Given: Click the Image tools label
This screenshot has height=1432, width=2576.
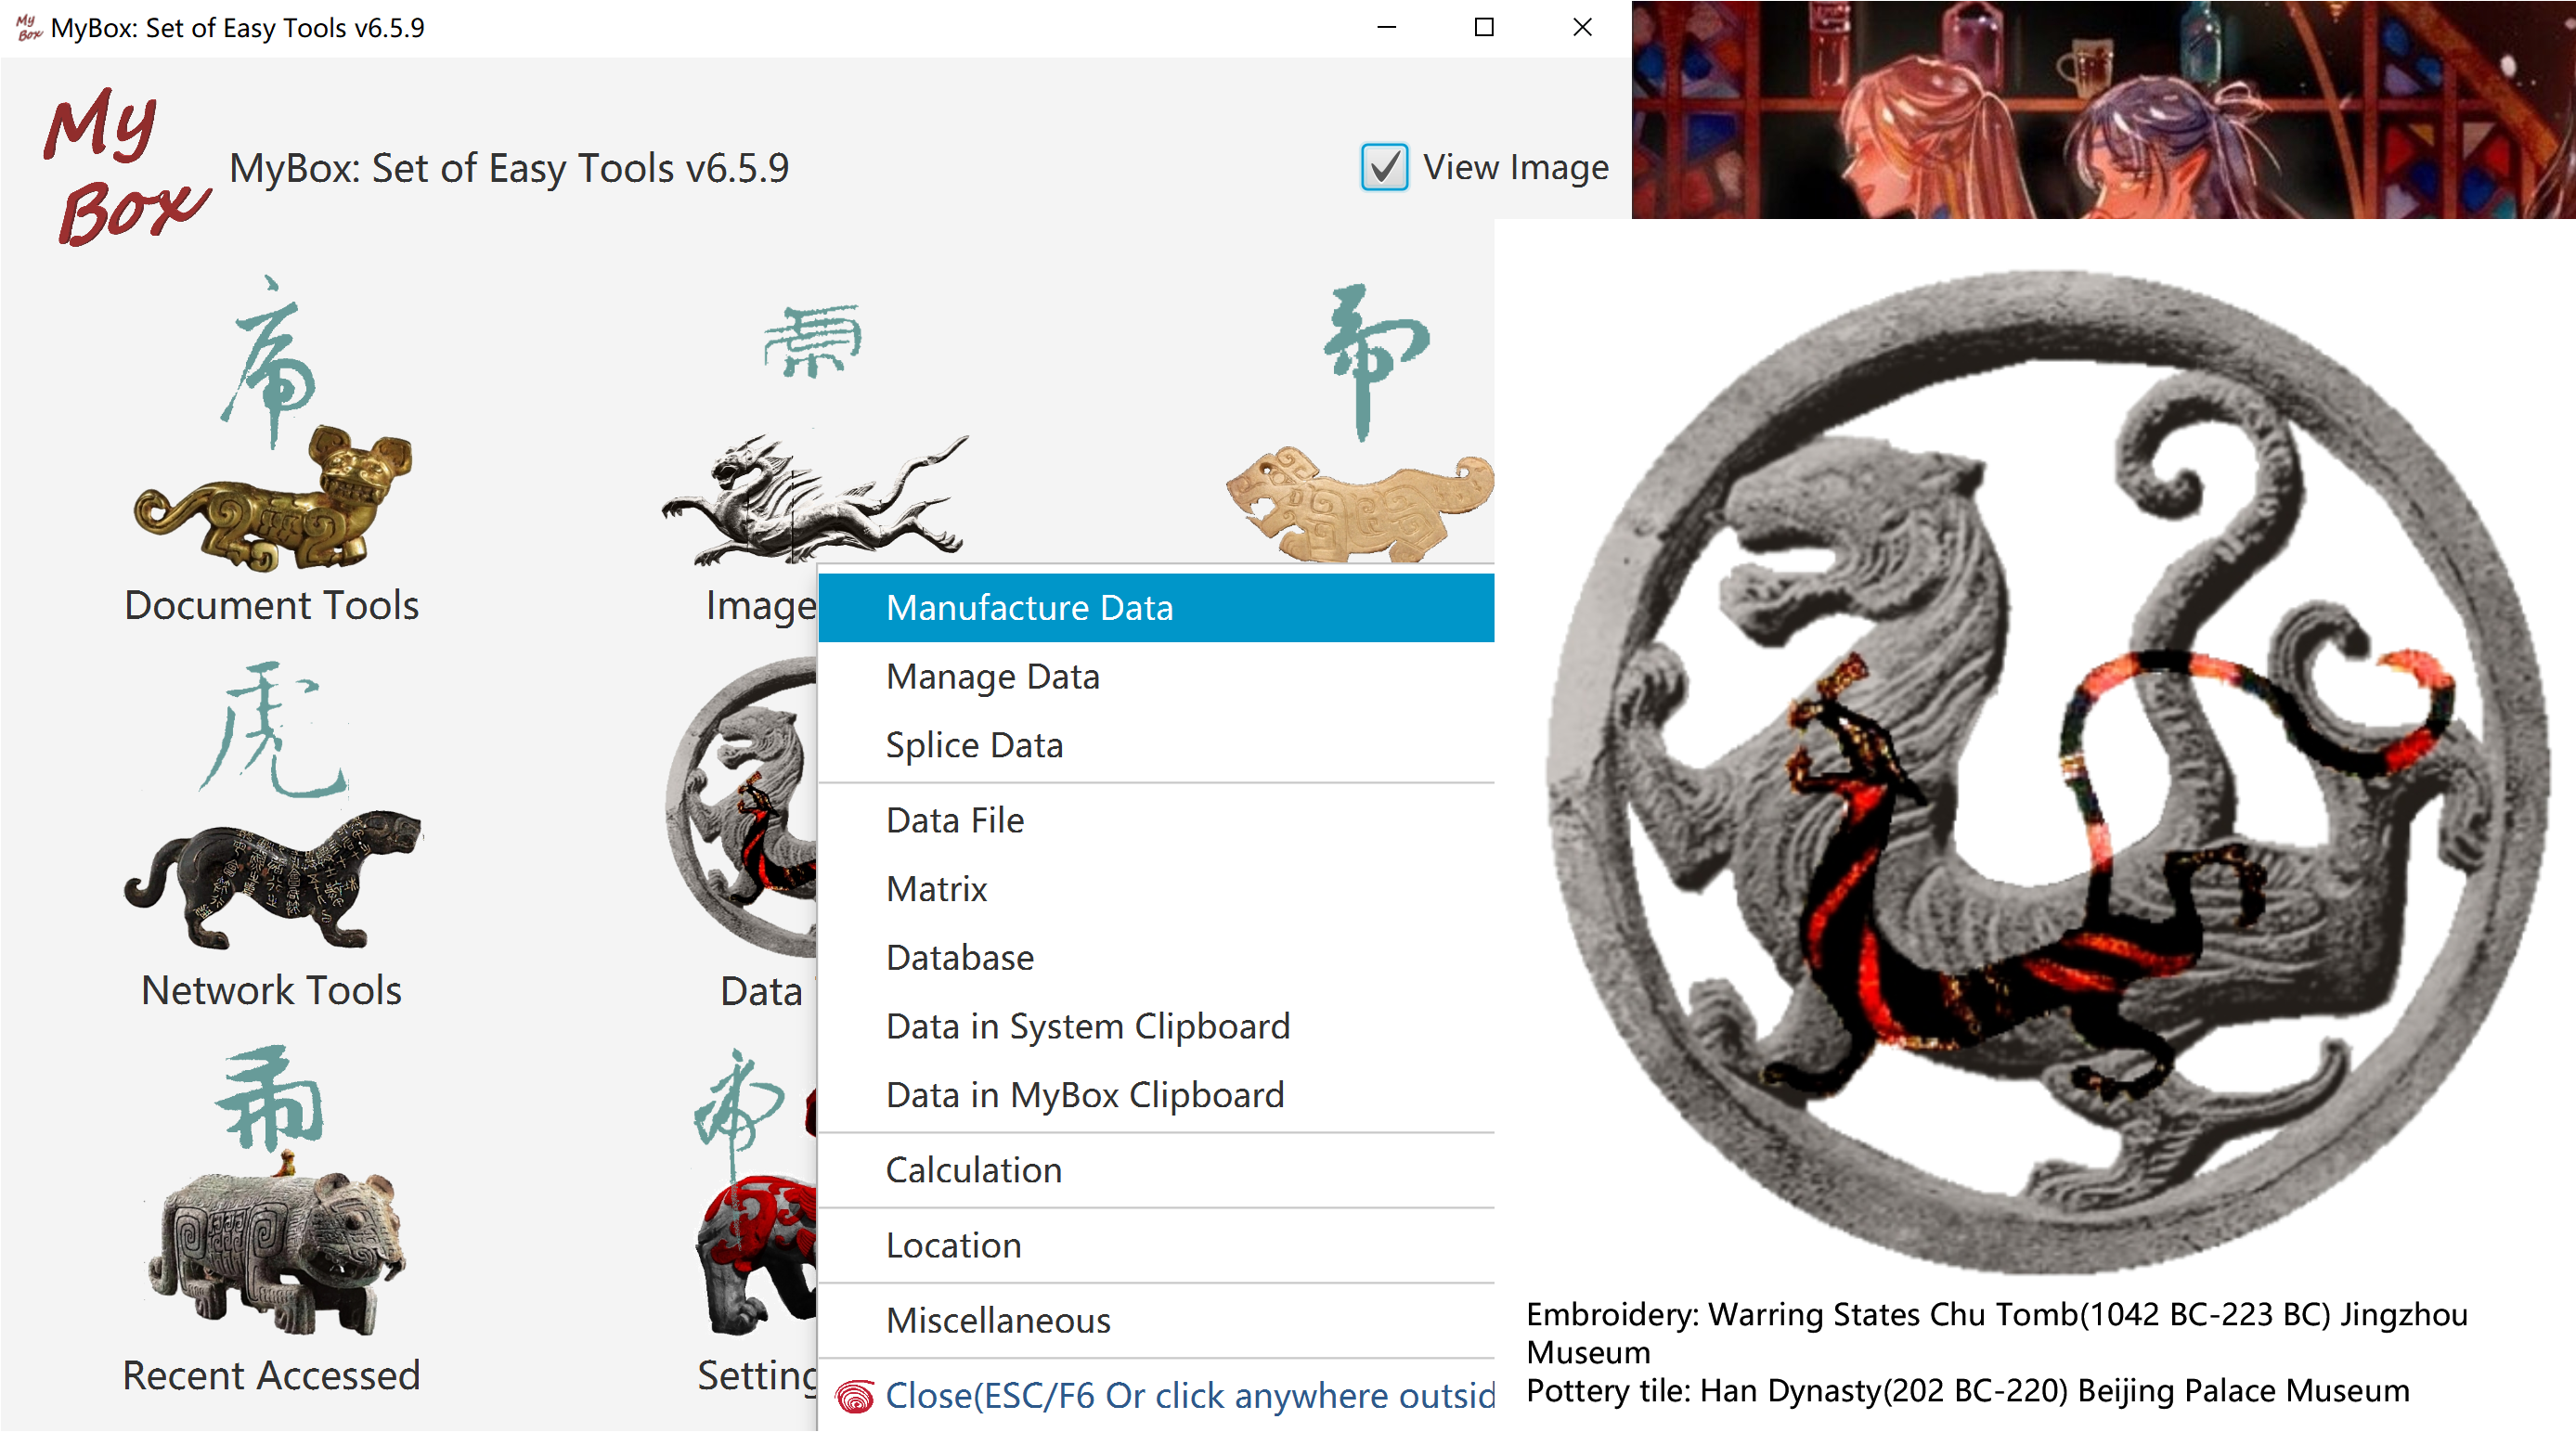Looking at the screenshot, I should pyautogui.click(x=761, y=606).
